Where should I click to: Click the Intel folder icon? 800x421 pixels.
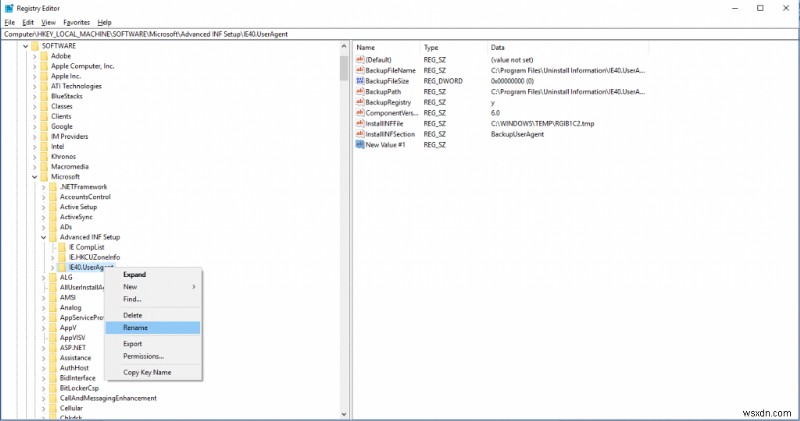click(x=44, y=146)
